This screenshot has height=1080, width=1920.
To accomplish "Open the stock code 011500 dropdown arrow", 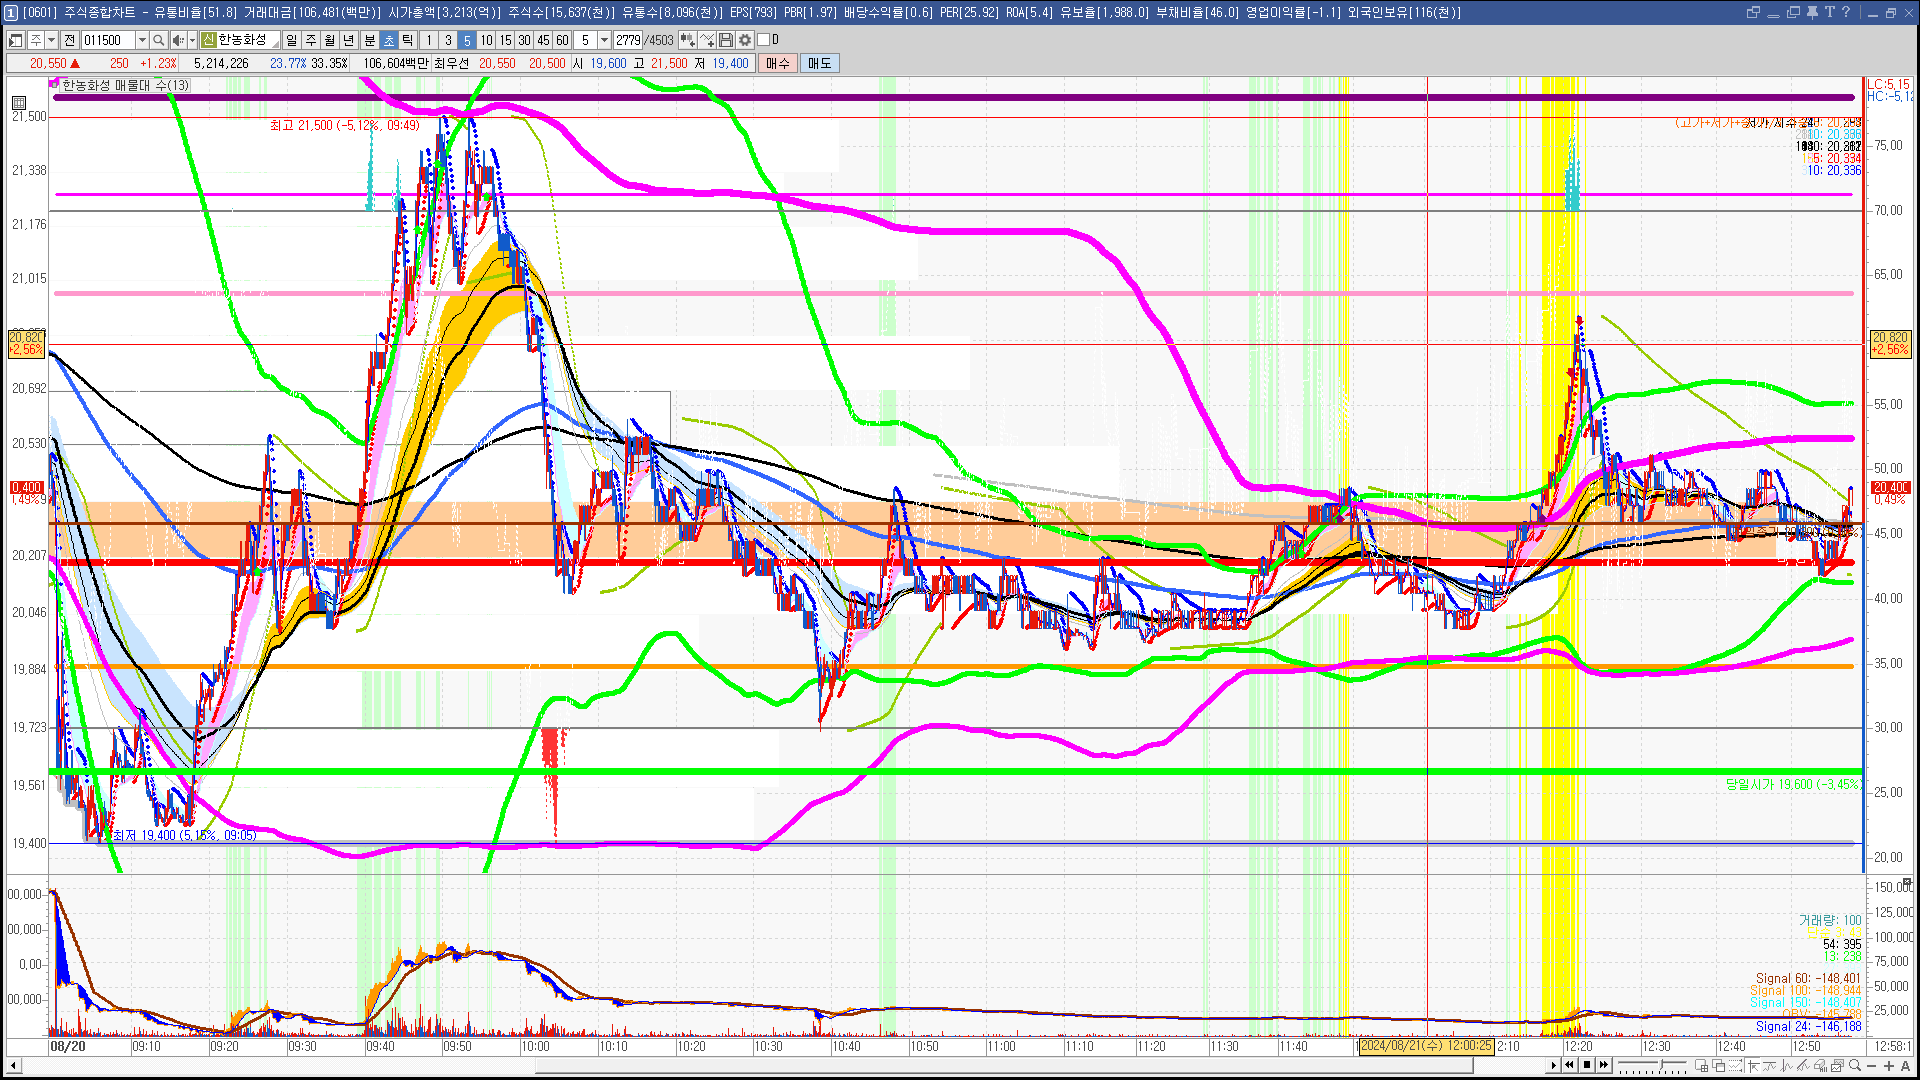I will pyautogui.click(x=142, y=40).
